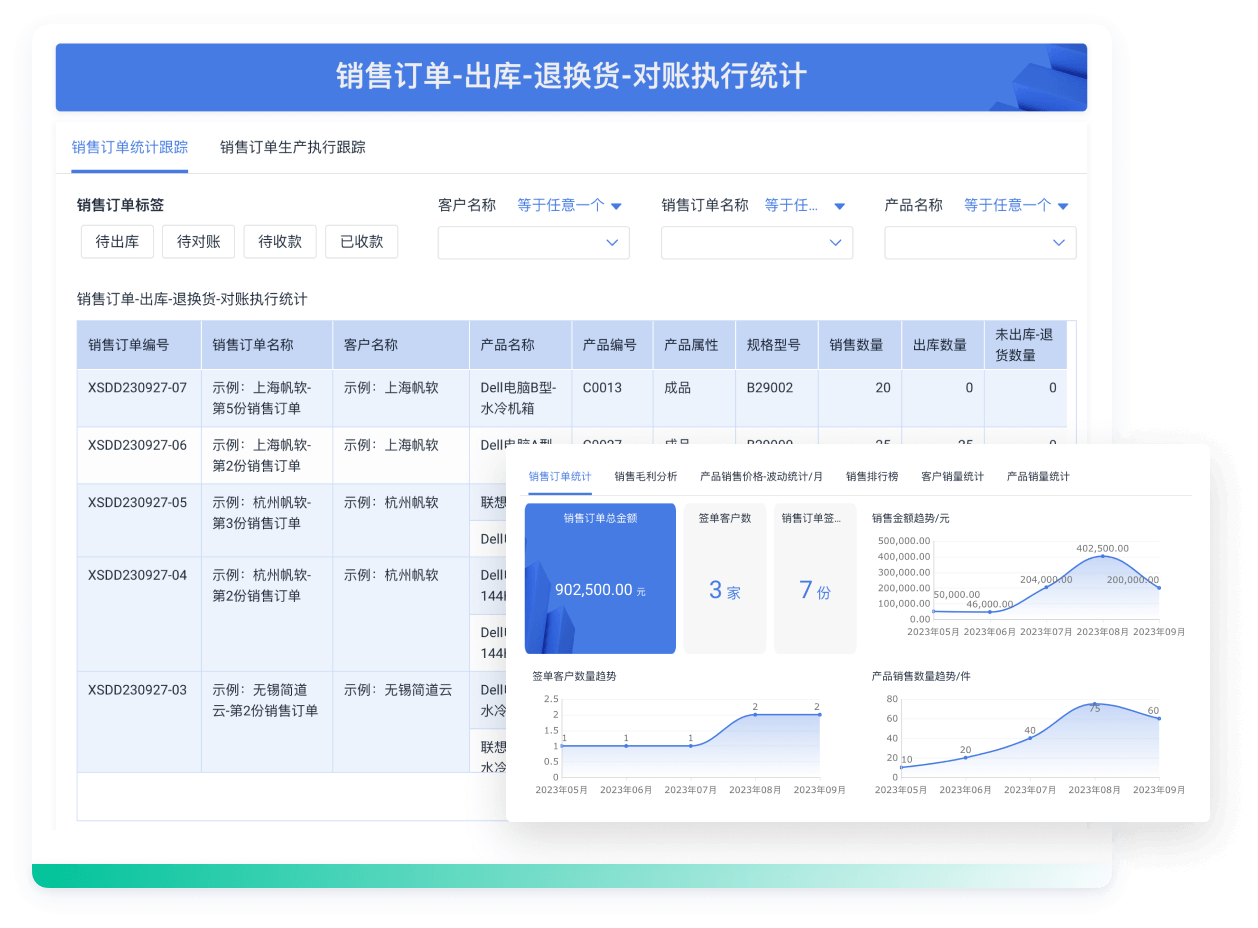Select the 客户销量统计 tab

tap(952, 477)
